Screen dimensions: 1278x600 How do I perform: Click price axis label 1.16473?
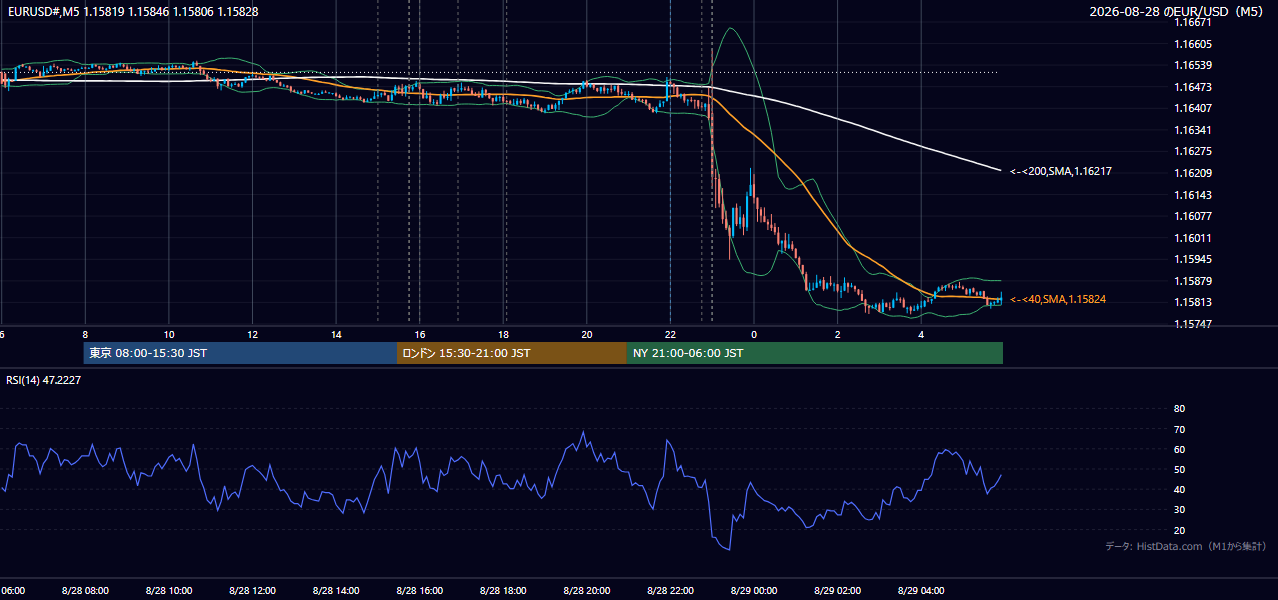pos(1192,87)
